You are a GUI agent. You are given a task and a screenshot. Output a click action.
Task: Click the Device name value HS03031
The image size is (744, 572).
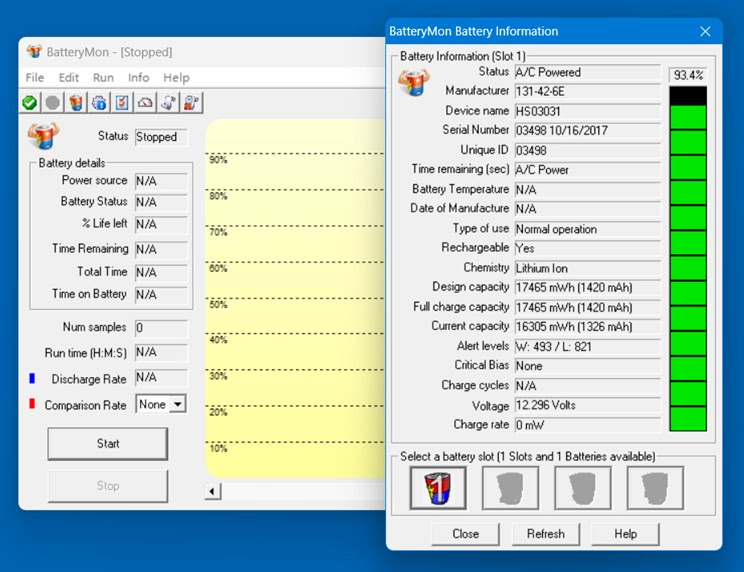[587, 111]
